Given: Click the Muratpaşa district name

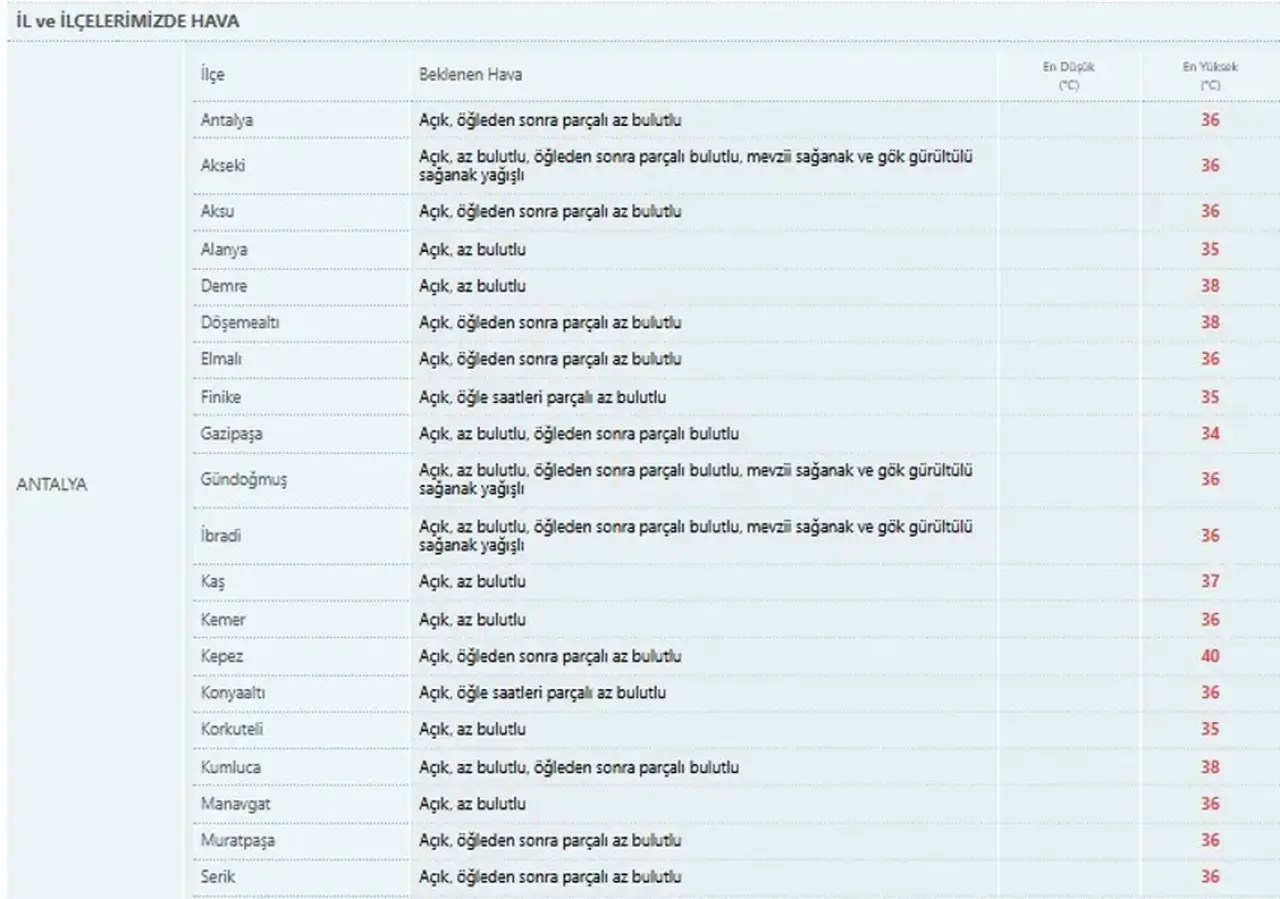Looking at the screenshot, I should (x=237, y=840).
